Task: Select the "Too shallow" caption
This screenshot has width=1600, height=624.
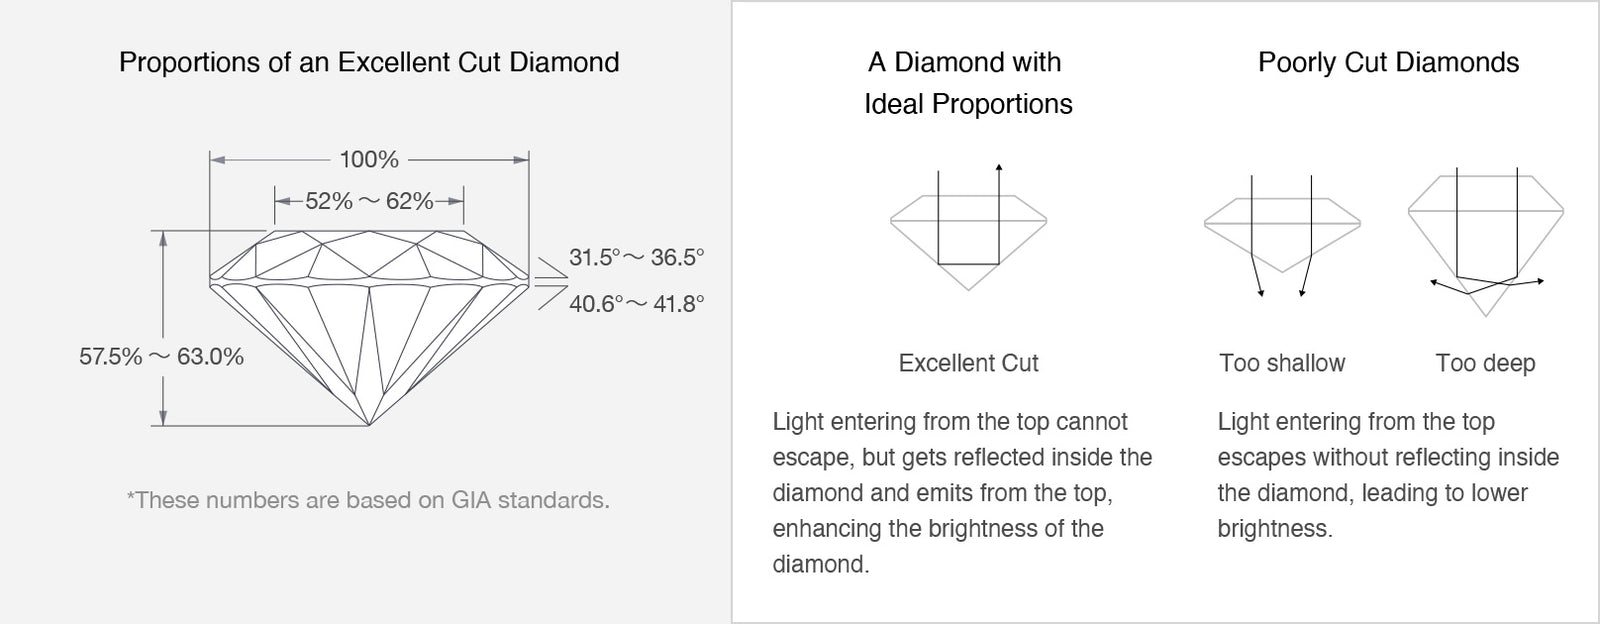Action: [1282, 363]
